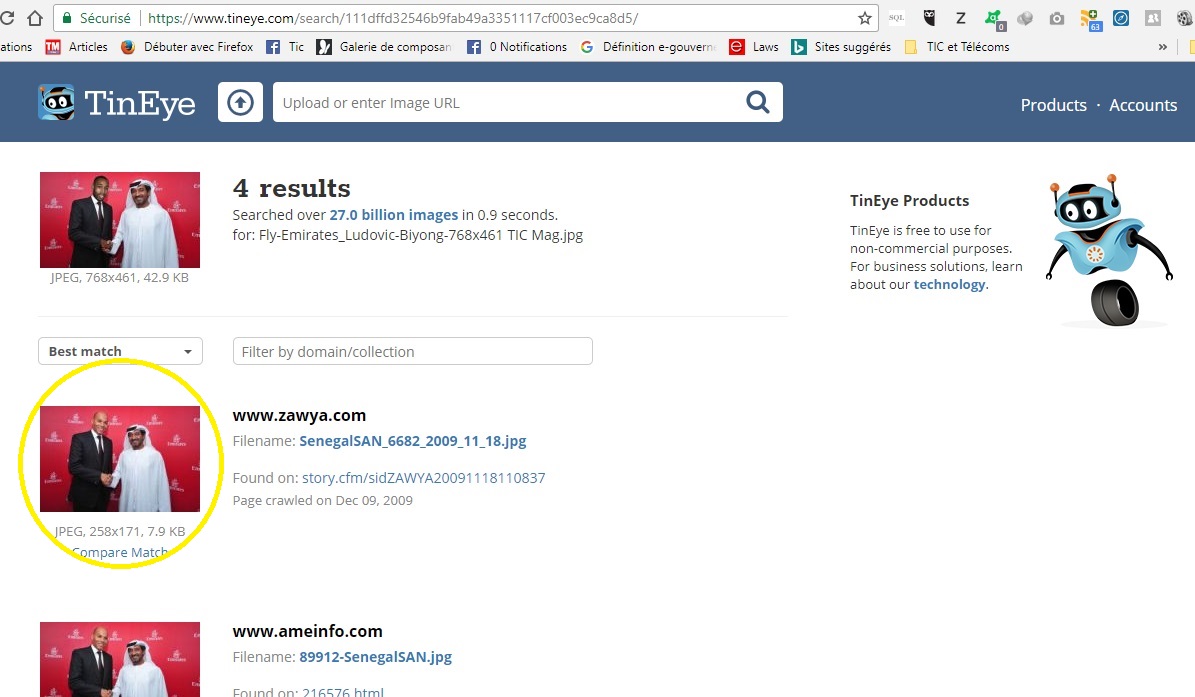Image resolution: width=1195 pixels, height=697 pixels.
Task: Click the magnifying glass search icon
Action: 758,102
